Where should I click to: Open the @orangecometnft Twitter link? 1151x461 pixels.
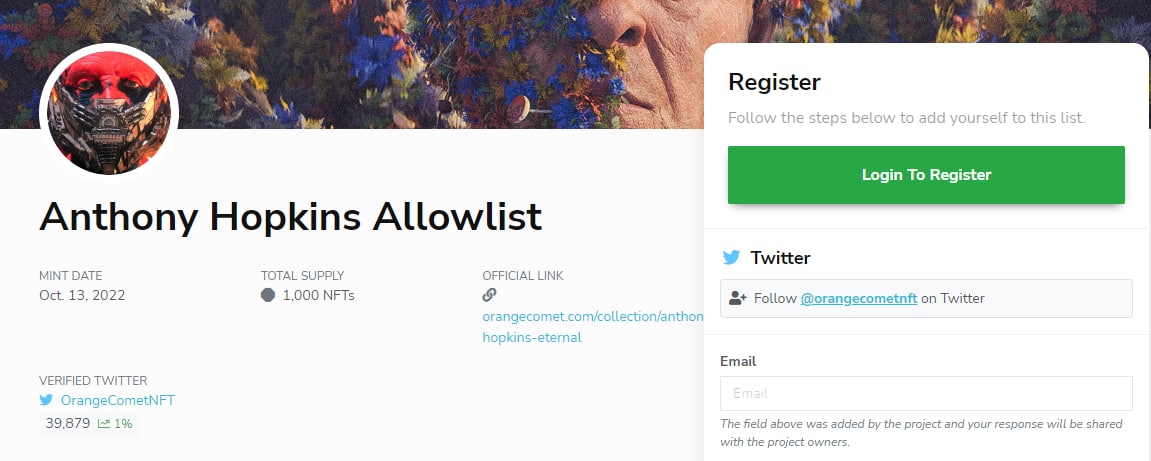pos(858,298)
